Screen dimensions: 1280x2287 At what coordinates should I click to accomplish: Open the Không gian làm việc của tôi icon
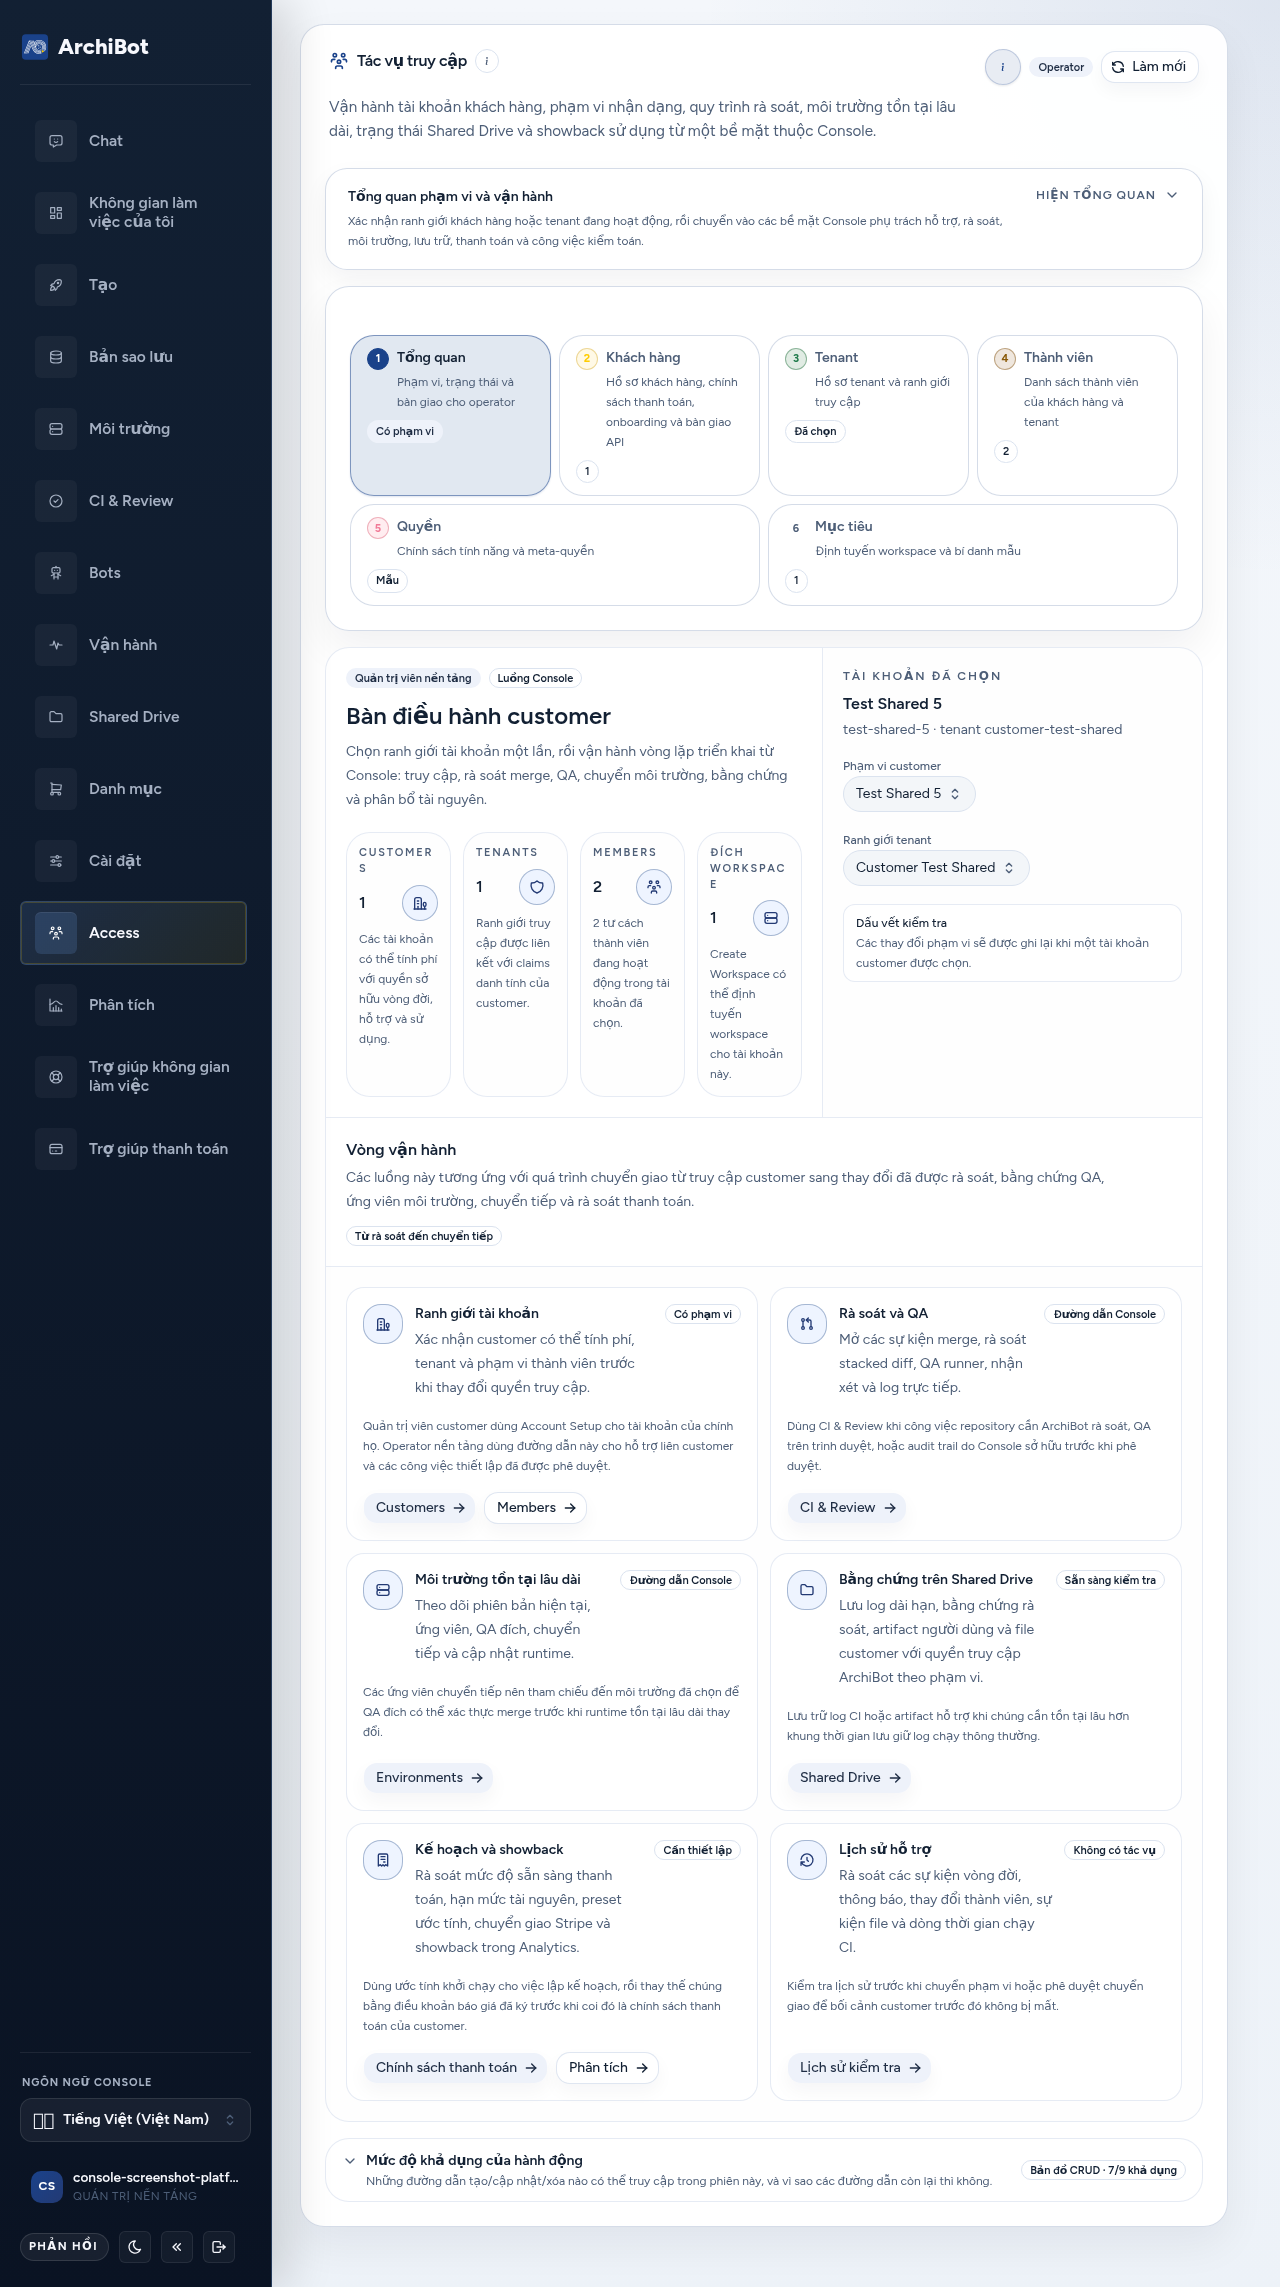[56, 213]
